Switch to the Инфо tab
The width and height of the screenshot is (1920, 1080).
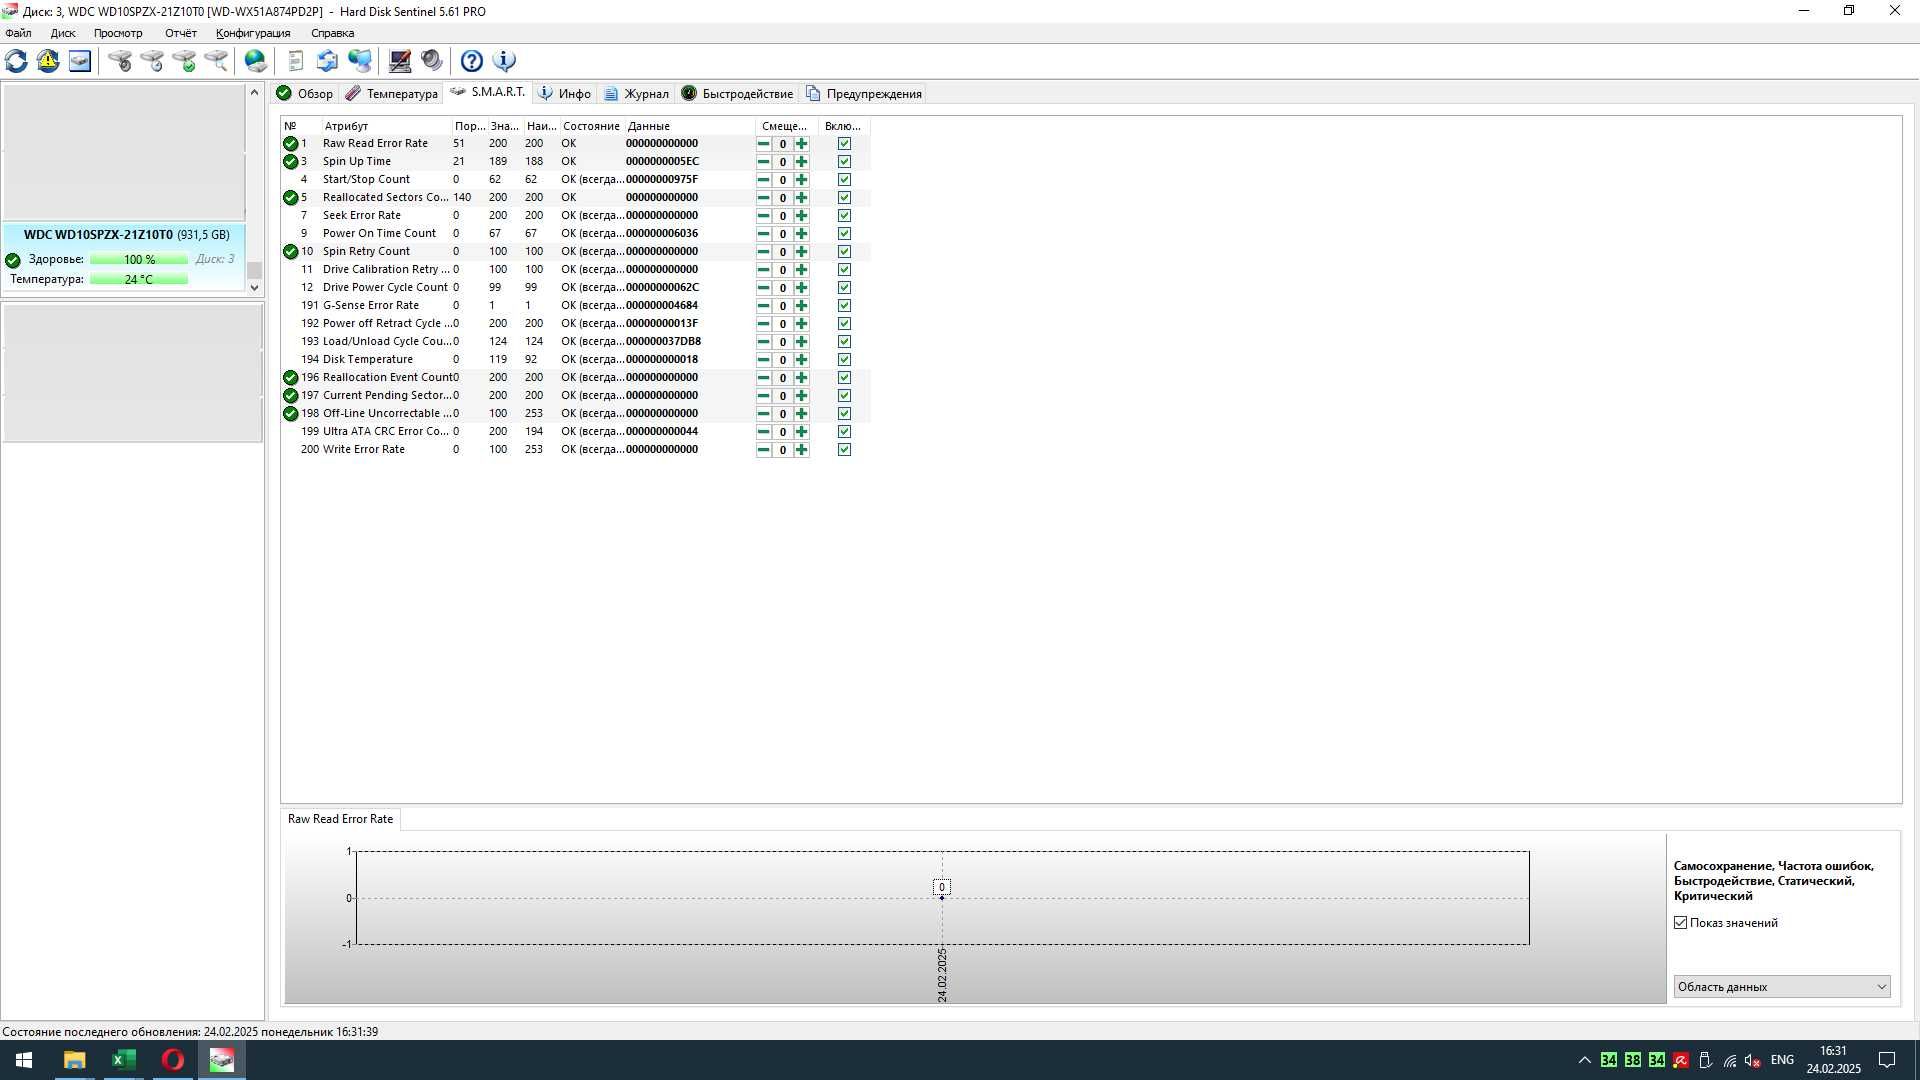[x=565, y=94]
